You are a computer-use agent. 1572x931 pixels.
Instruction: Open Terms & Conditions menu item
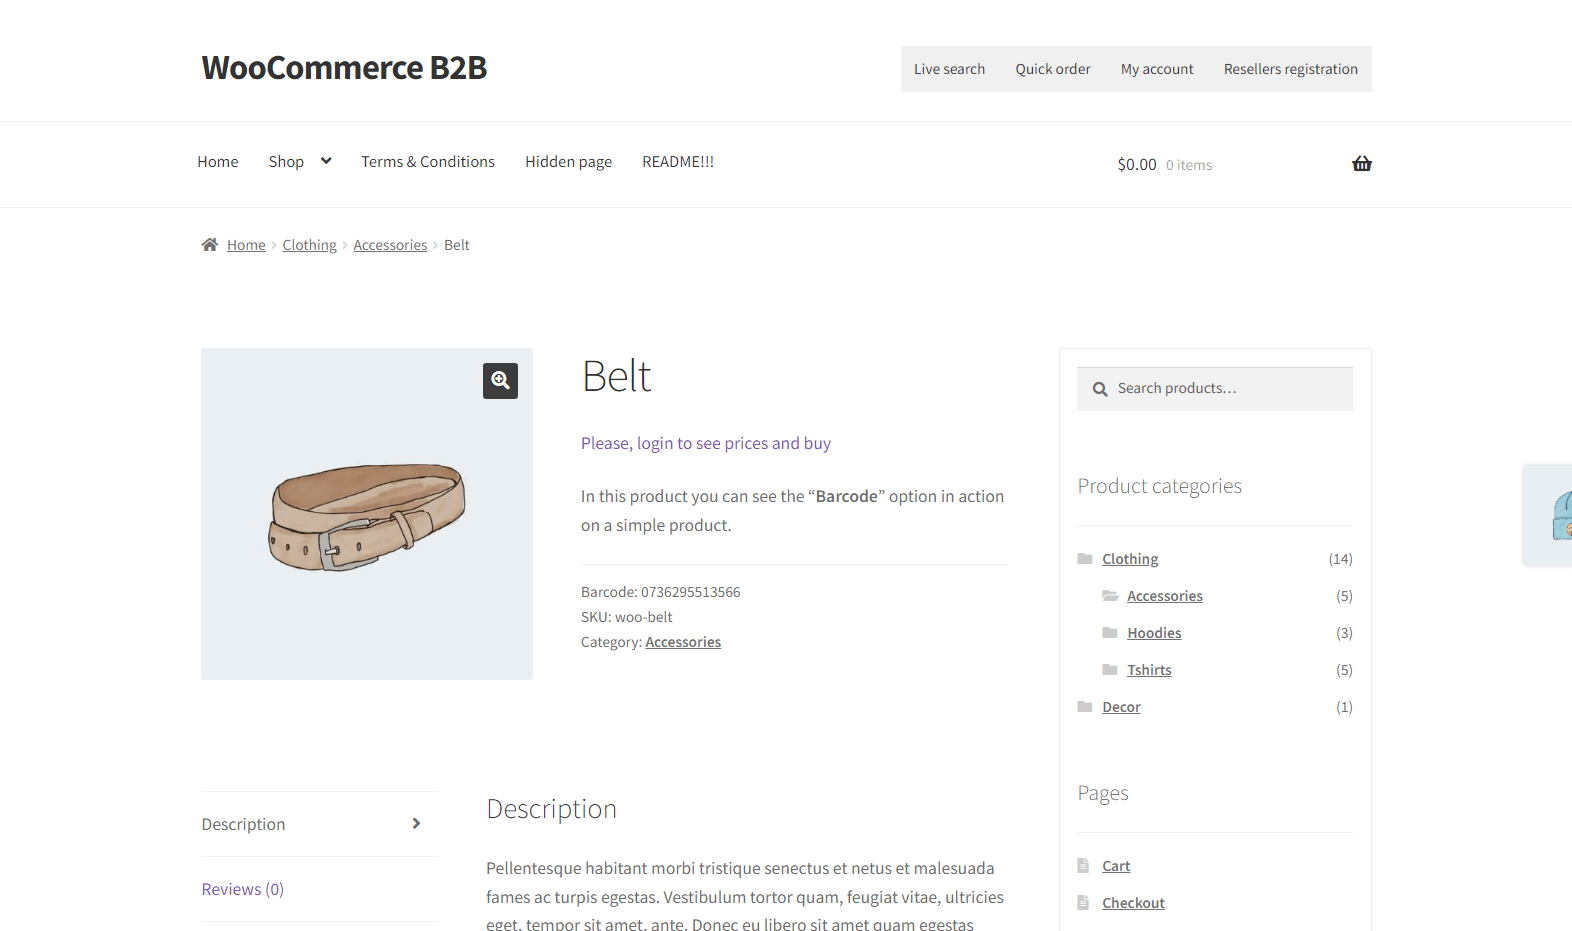428,162
